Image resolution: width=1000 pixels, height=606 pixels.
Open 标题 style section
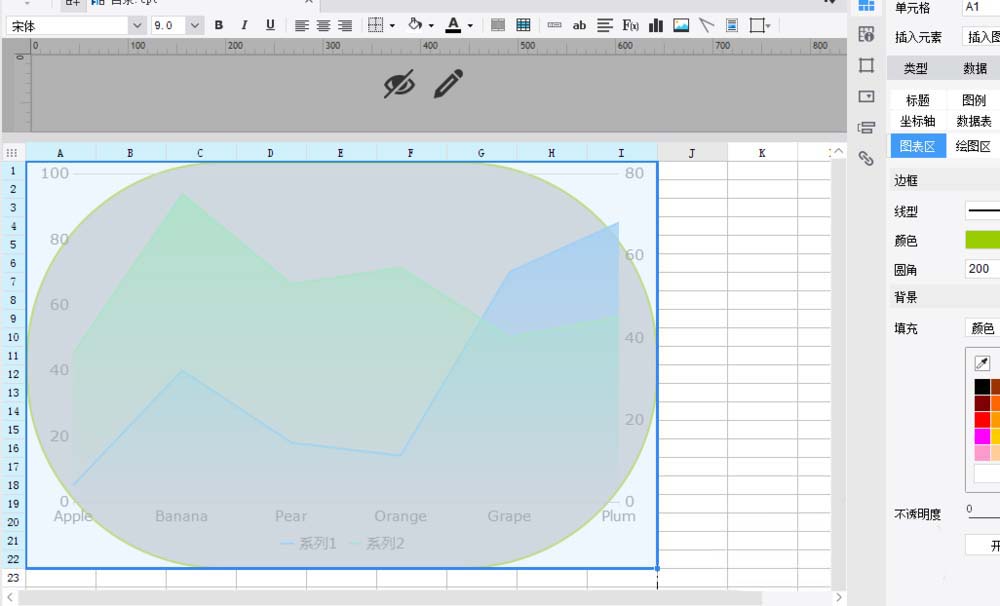coord(918,100)
